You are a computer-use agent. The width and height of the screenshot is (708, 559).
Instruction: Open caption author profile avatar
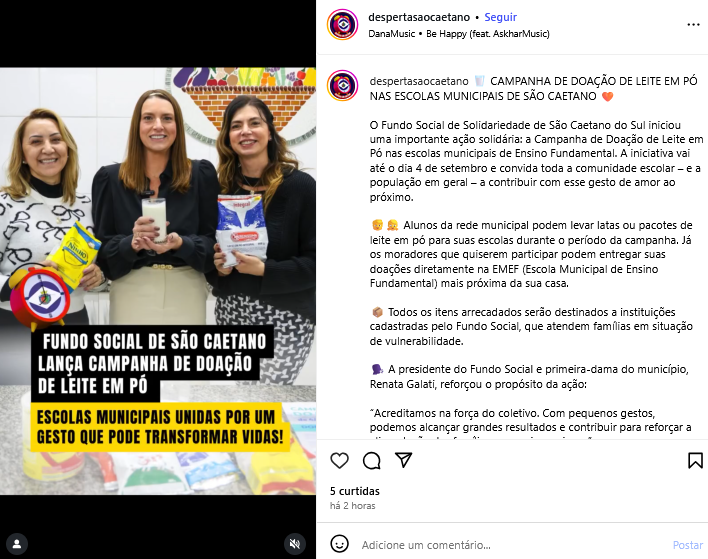[x=343, y=85]
